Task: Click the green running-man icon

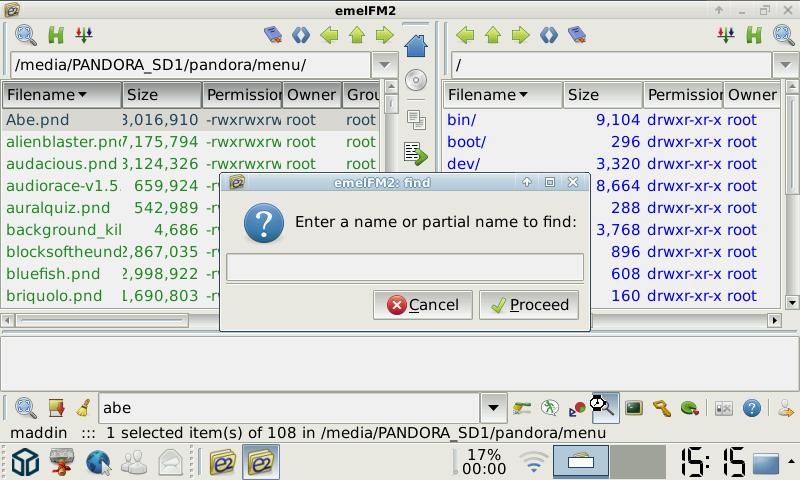Action: (549, 408)
